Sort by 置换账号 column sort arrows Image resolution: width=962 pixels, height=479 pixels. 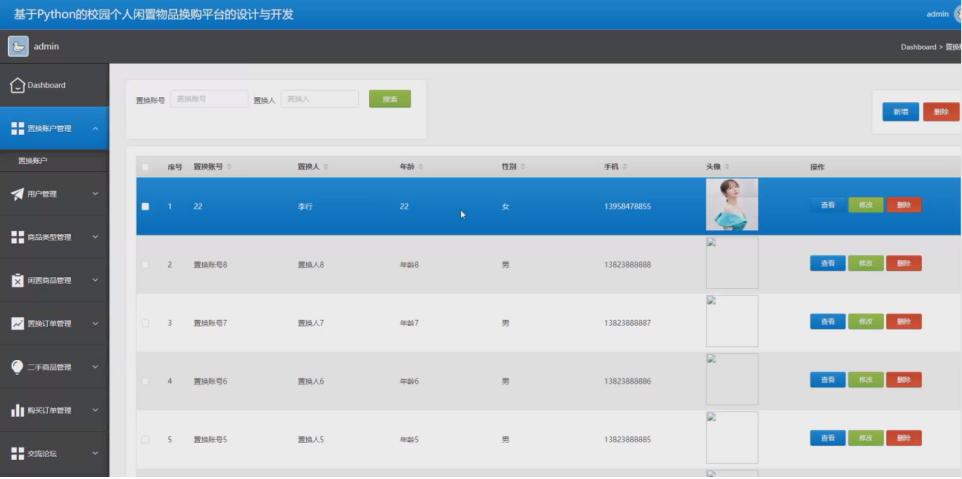pos(229,167)
